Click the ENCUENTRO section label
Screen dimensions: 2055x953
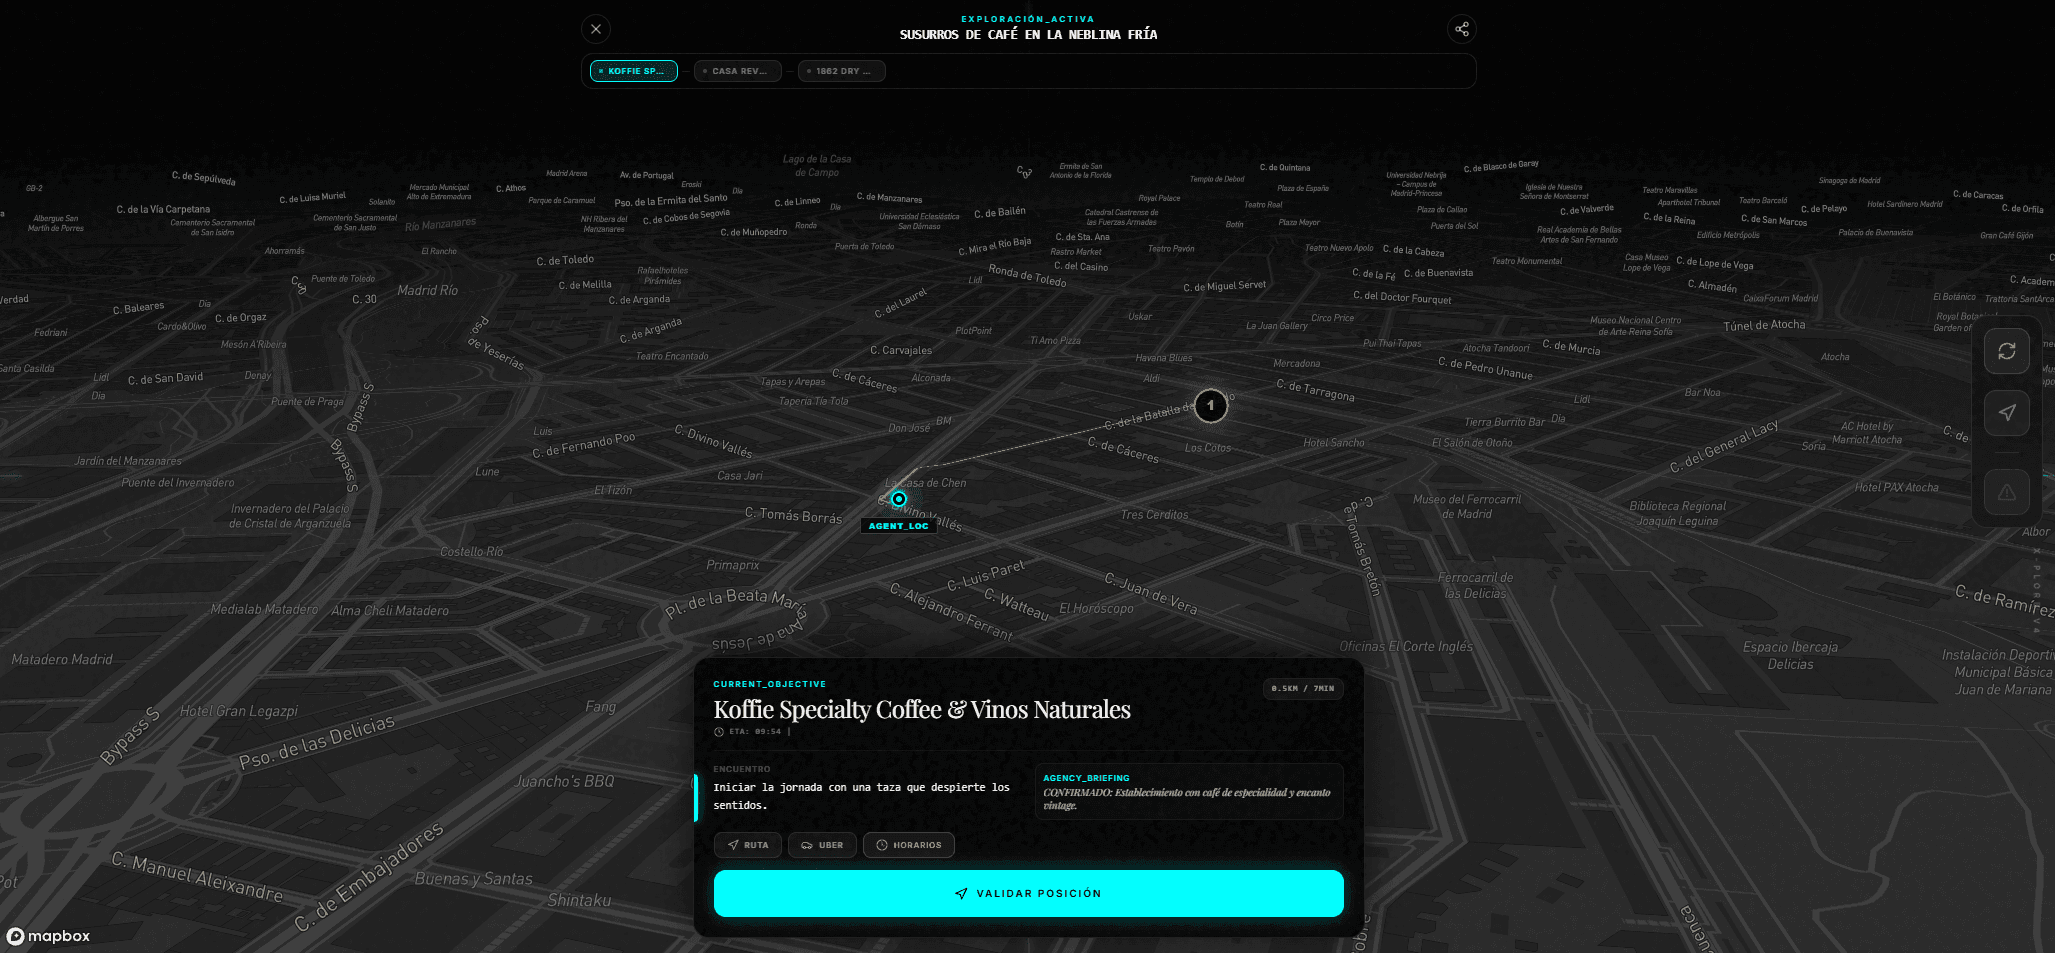pos(742,769)
